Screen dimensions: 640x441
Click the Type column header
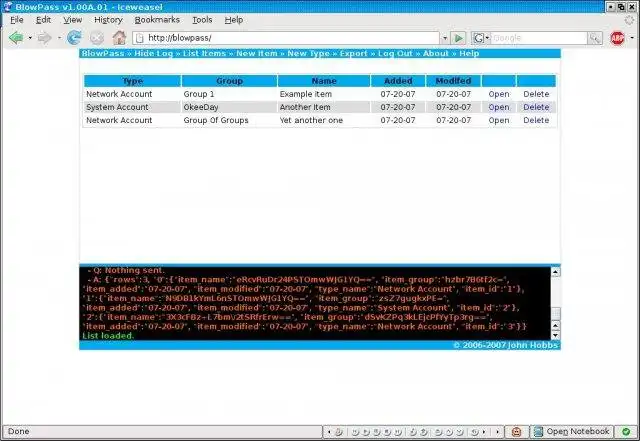point(133,81)
